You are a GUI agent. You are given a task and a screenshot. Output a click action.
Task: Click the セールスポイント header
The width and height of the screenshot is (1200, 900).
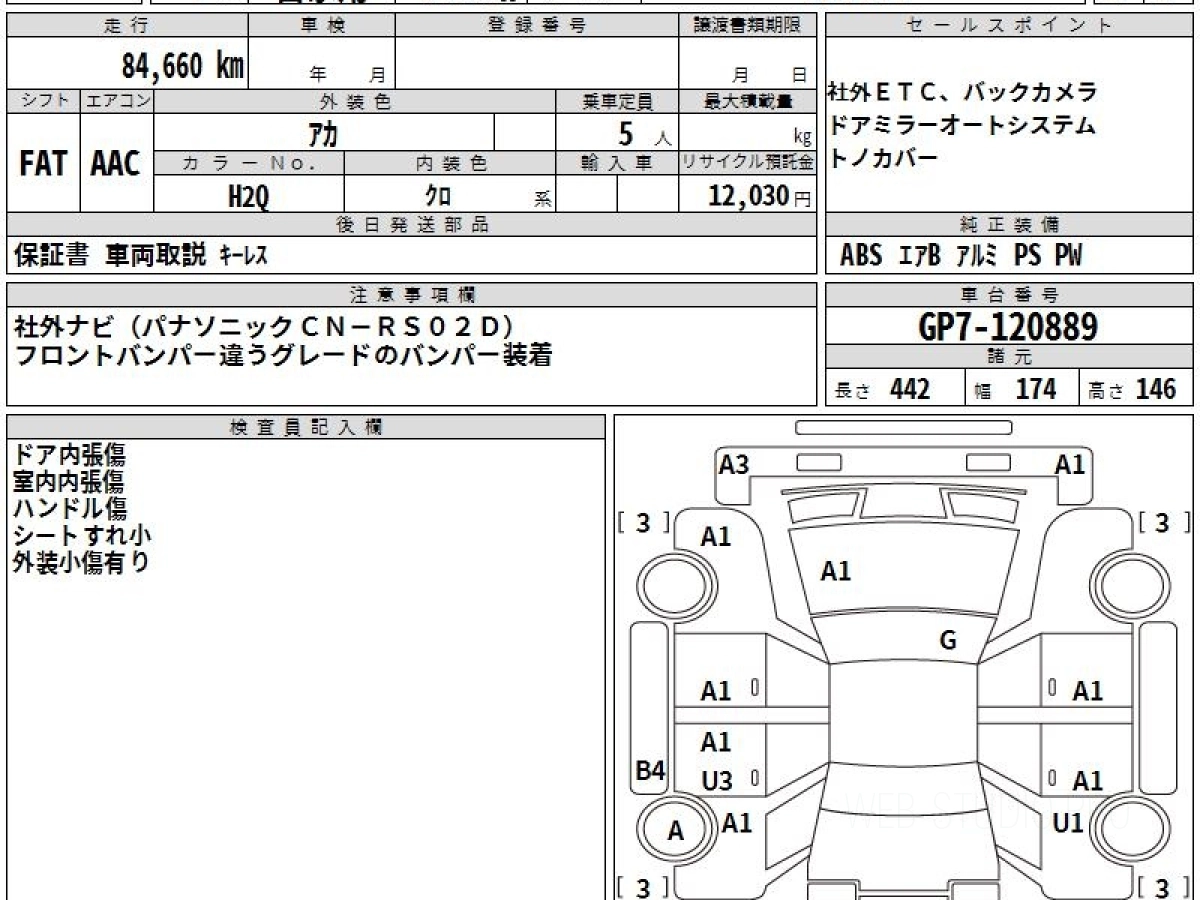click(1010, 26)
